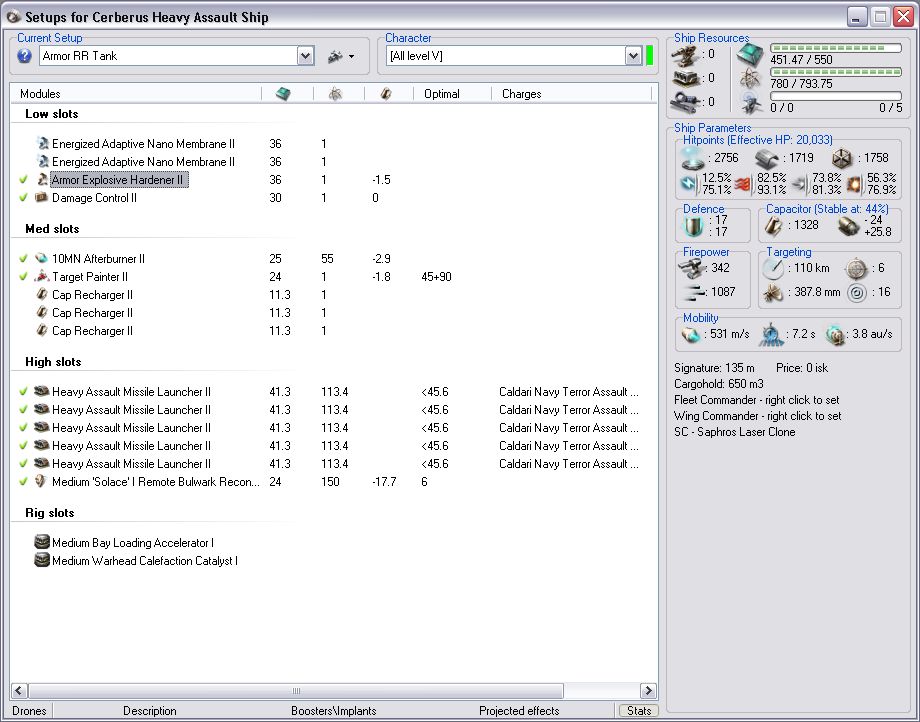Sort by the powergrid column icon
The image size is (920, 722).
[x=334, y=93]
